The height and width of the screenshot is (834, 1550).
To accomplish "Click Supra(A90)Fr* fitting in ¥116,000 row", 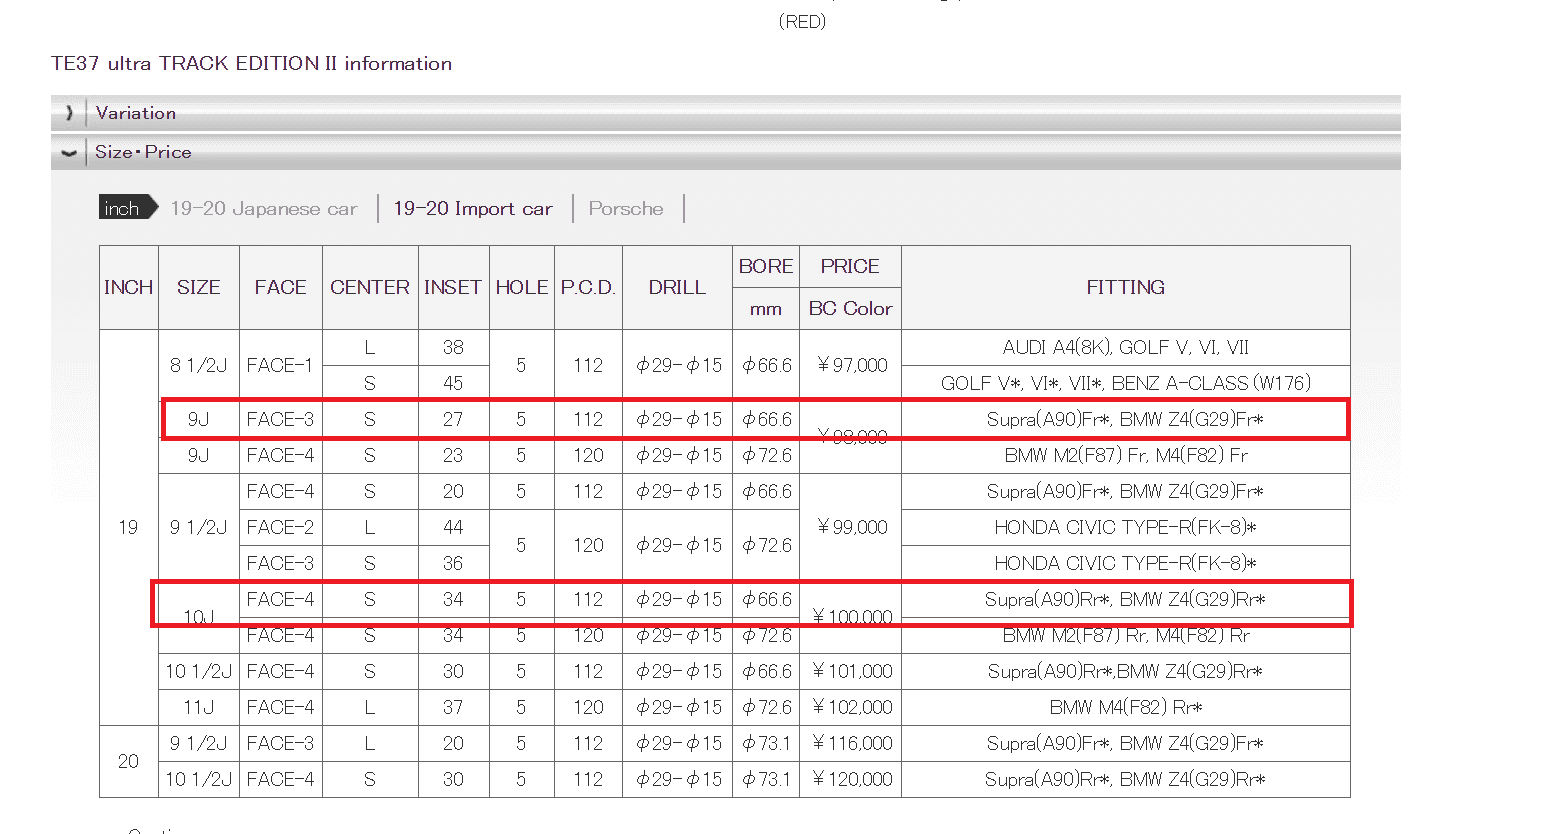I will click(1126, 743).
